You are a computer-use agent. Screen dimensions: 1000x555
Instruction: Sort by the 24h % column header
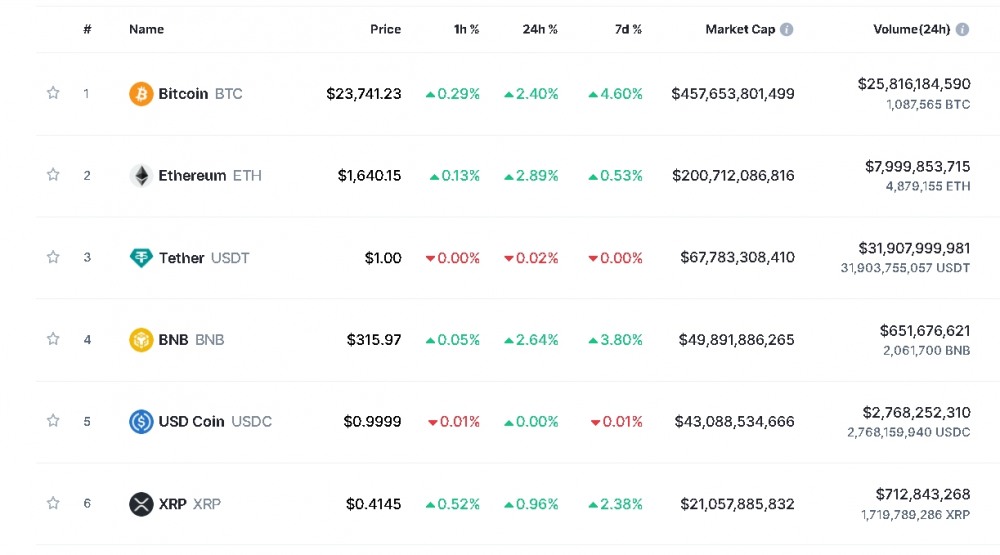click(540, 29)
